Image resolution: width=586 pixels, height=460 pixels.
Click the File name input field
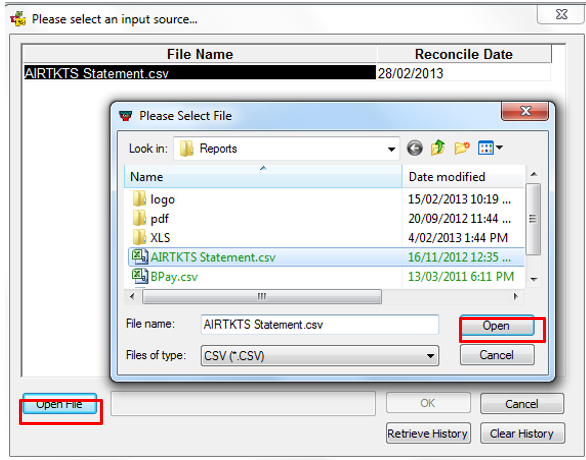(x=320, y=324)
